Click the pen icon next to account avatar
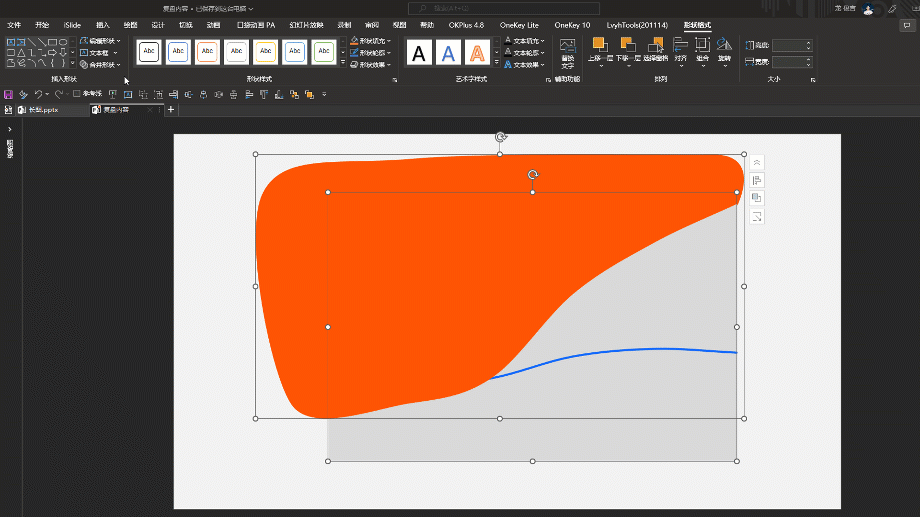 [892, 9]
